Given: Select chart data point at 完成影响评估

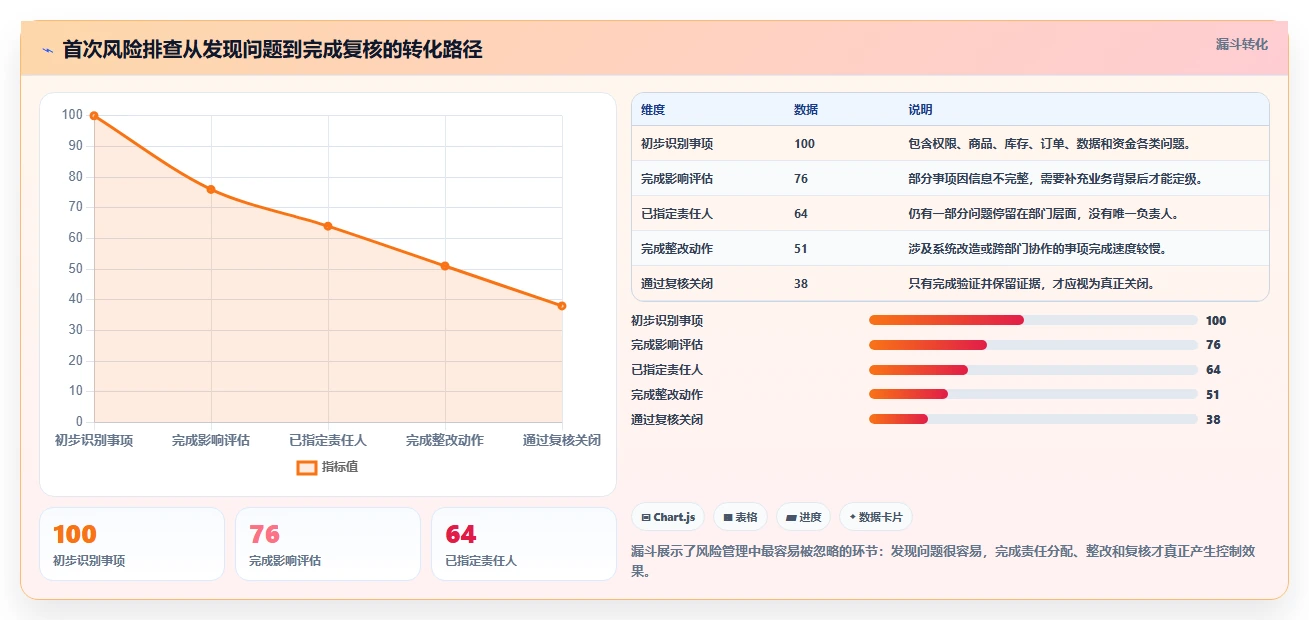Looking at the screenshot, I should [x=211, y=189].
